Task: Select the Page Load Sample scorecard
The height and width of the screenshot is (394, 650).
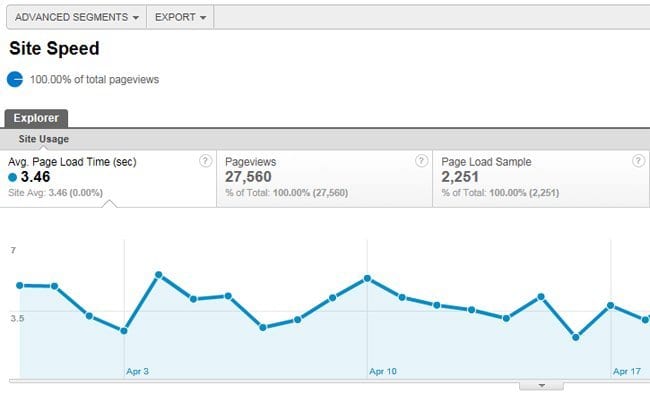Action: point(541,178)
